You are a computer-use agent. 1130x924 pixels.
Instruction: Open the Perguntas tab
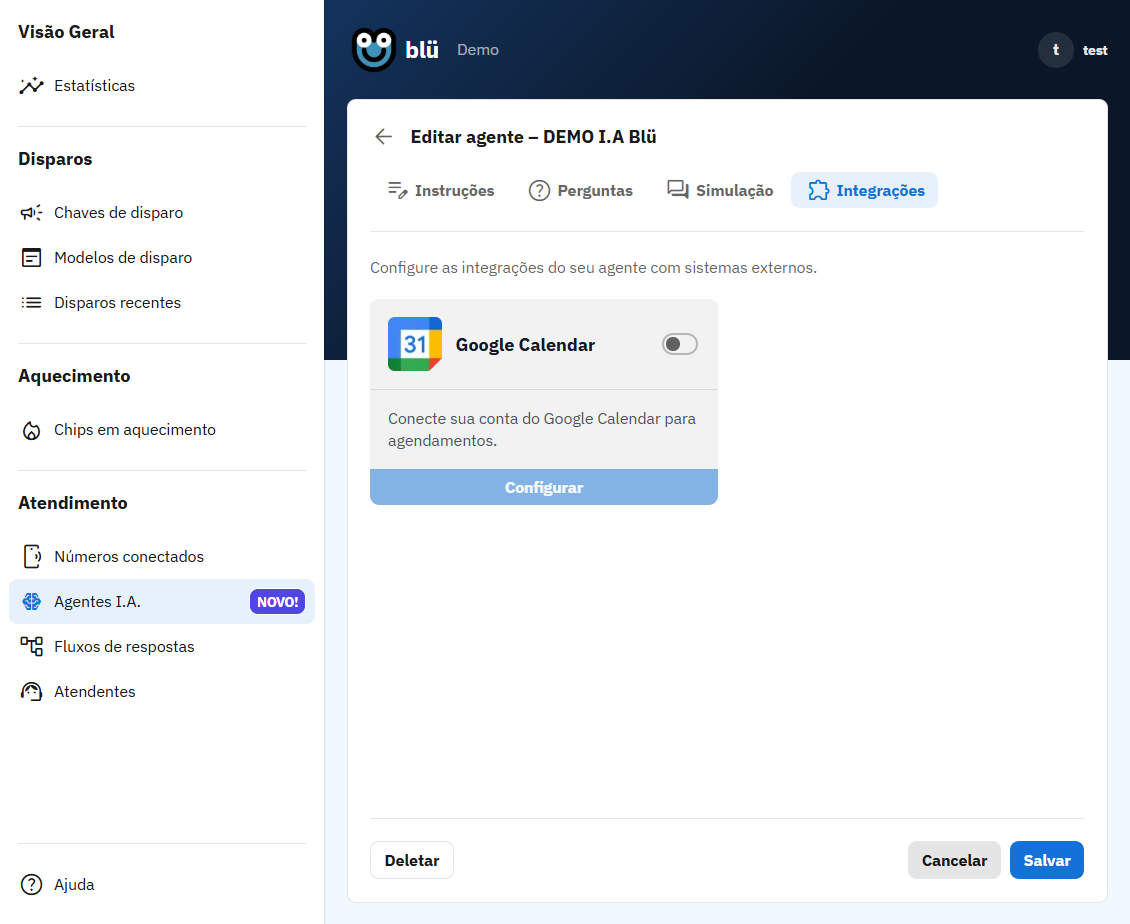coord(580,190)
